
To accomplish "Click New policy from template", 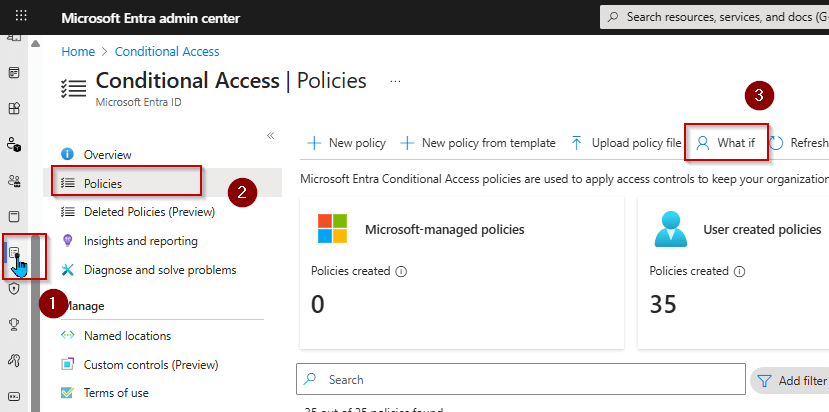I will point(478,143).
